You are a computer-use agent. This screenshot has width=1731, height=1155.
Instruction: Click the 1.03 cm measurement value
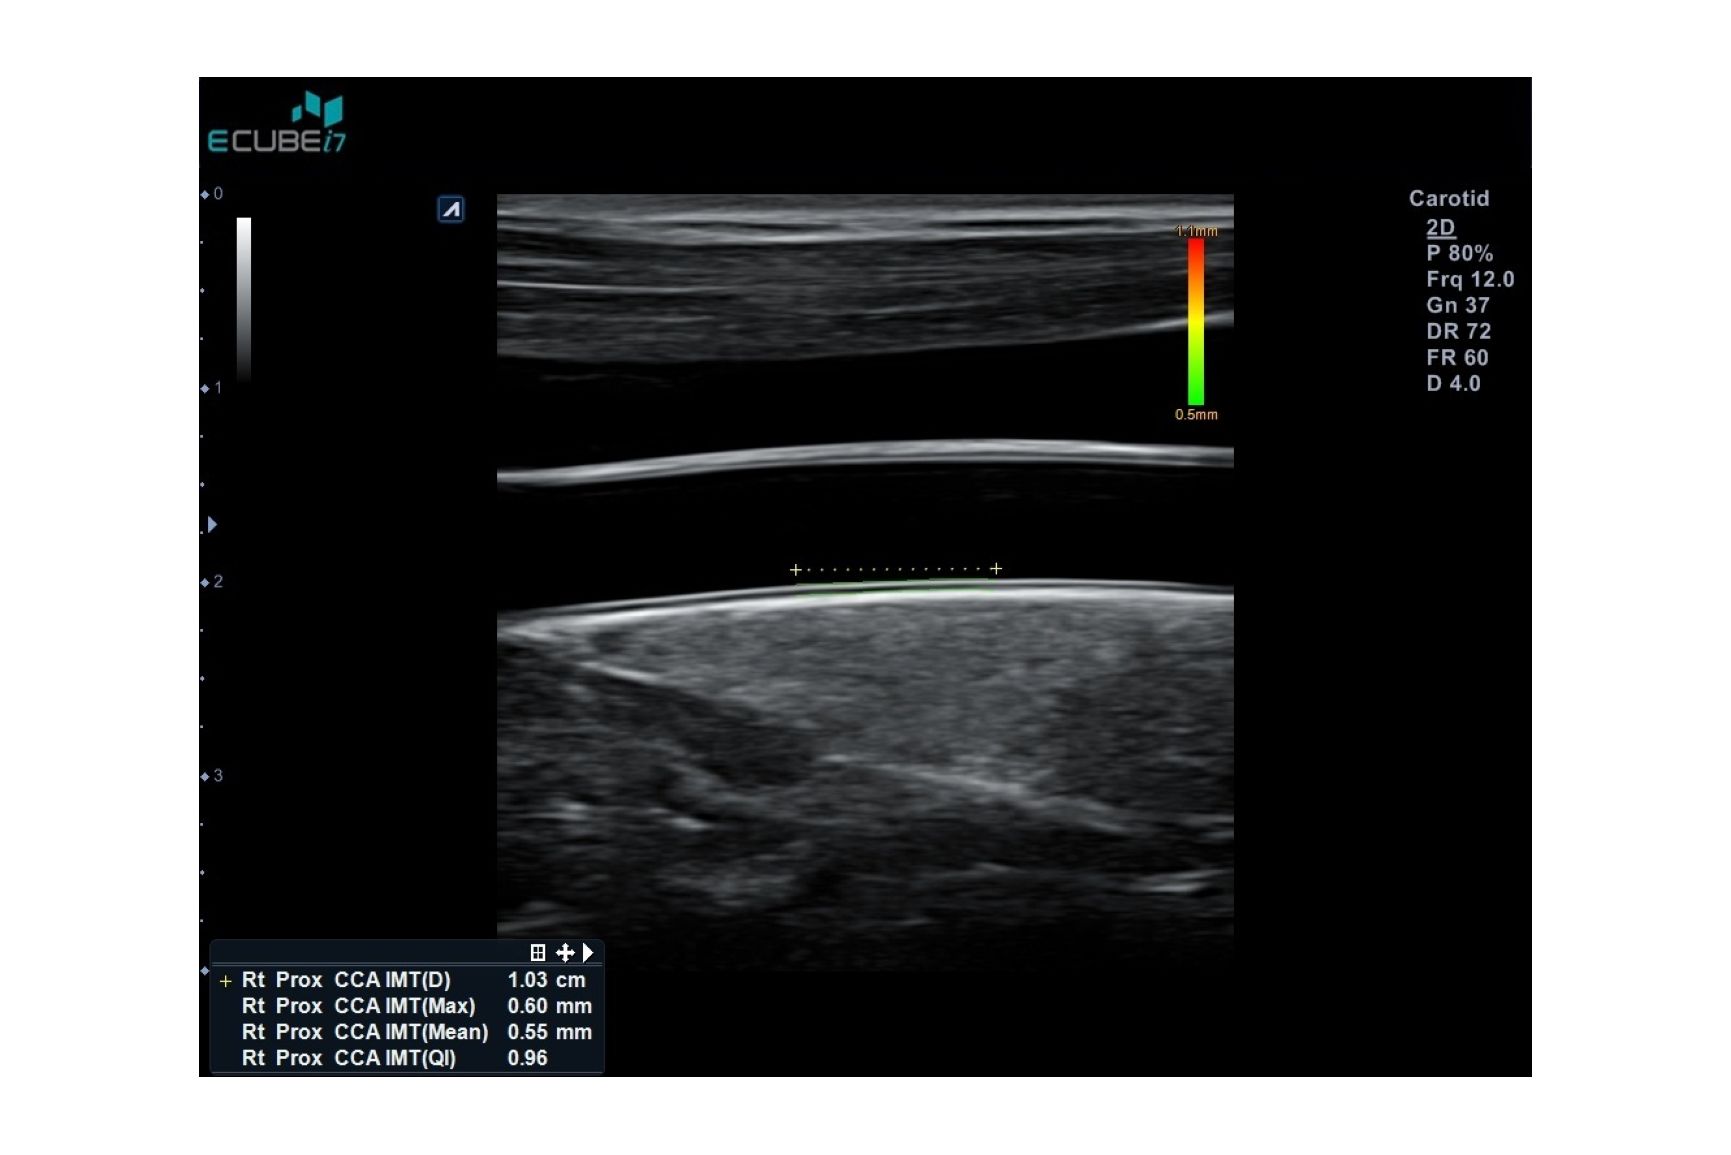546,980
